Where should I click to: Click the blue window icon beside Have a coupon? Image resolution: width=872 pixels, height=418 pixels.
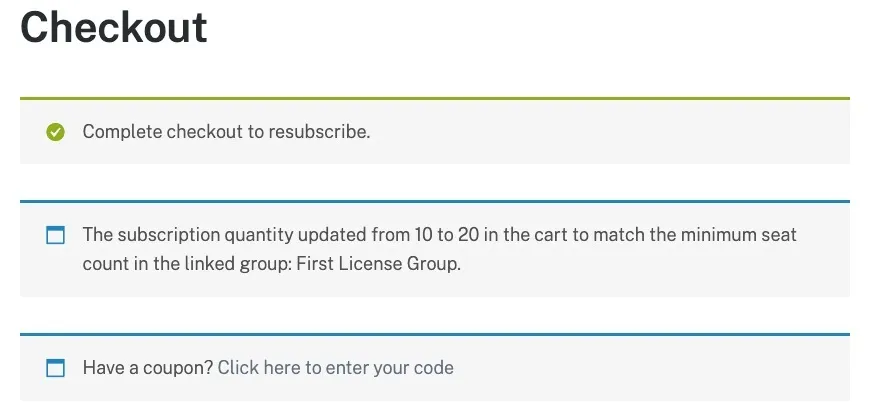pyautogui.click(x=55, y=368)
